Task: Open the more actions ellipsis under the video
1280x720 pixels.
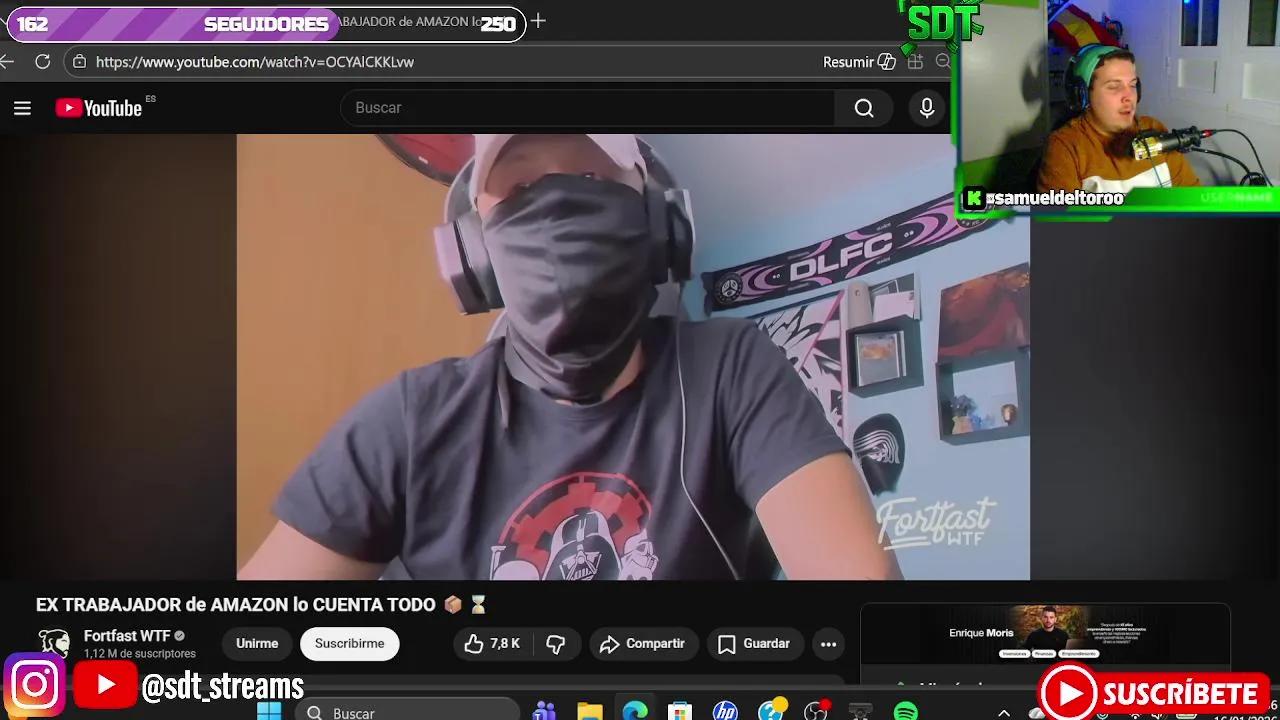Action: pyautogui.click(x=828, y=644)
